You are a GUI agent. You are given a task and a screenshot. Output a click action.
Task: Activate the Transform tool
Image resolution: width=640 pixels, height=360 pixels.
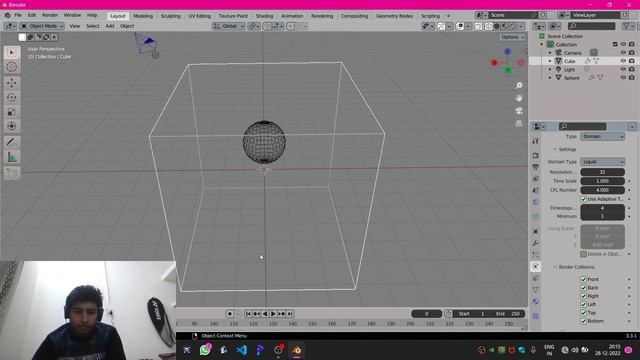pyautogui.click(x=11, y=126)
